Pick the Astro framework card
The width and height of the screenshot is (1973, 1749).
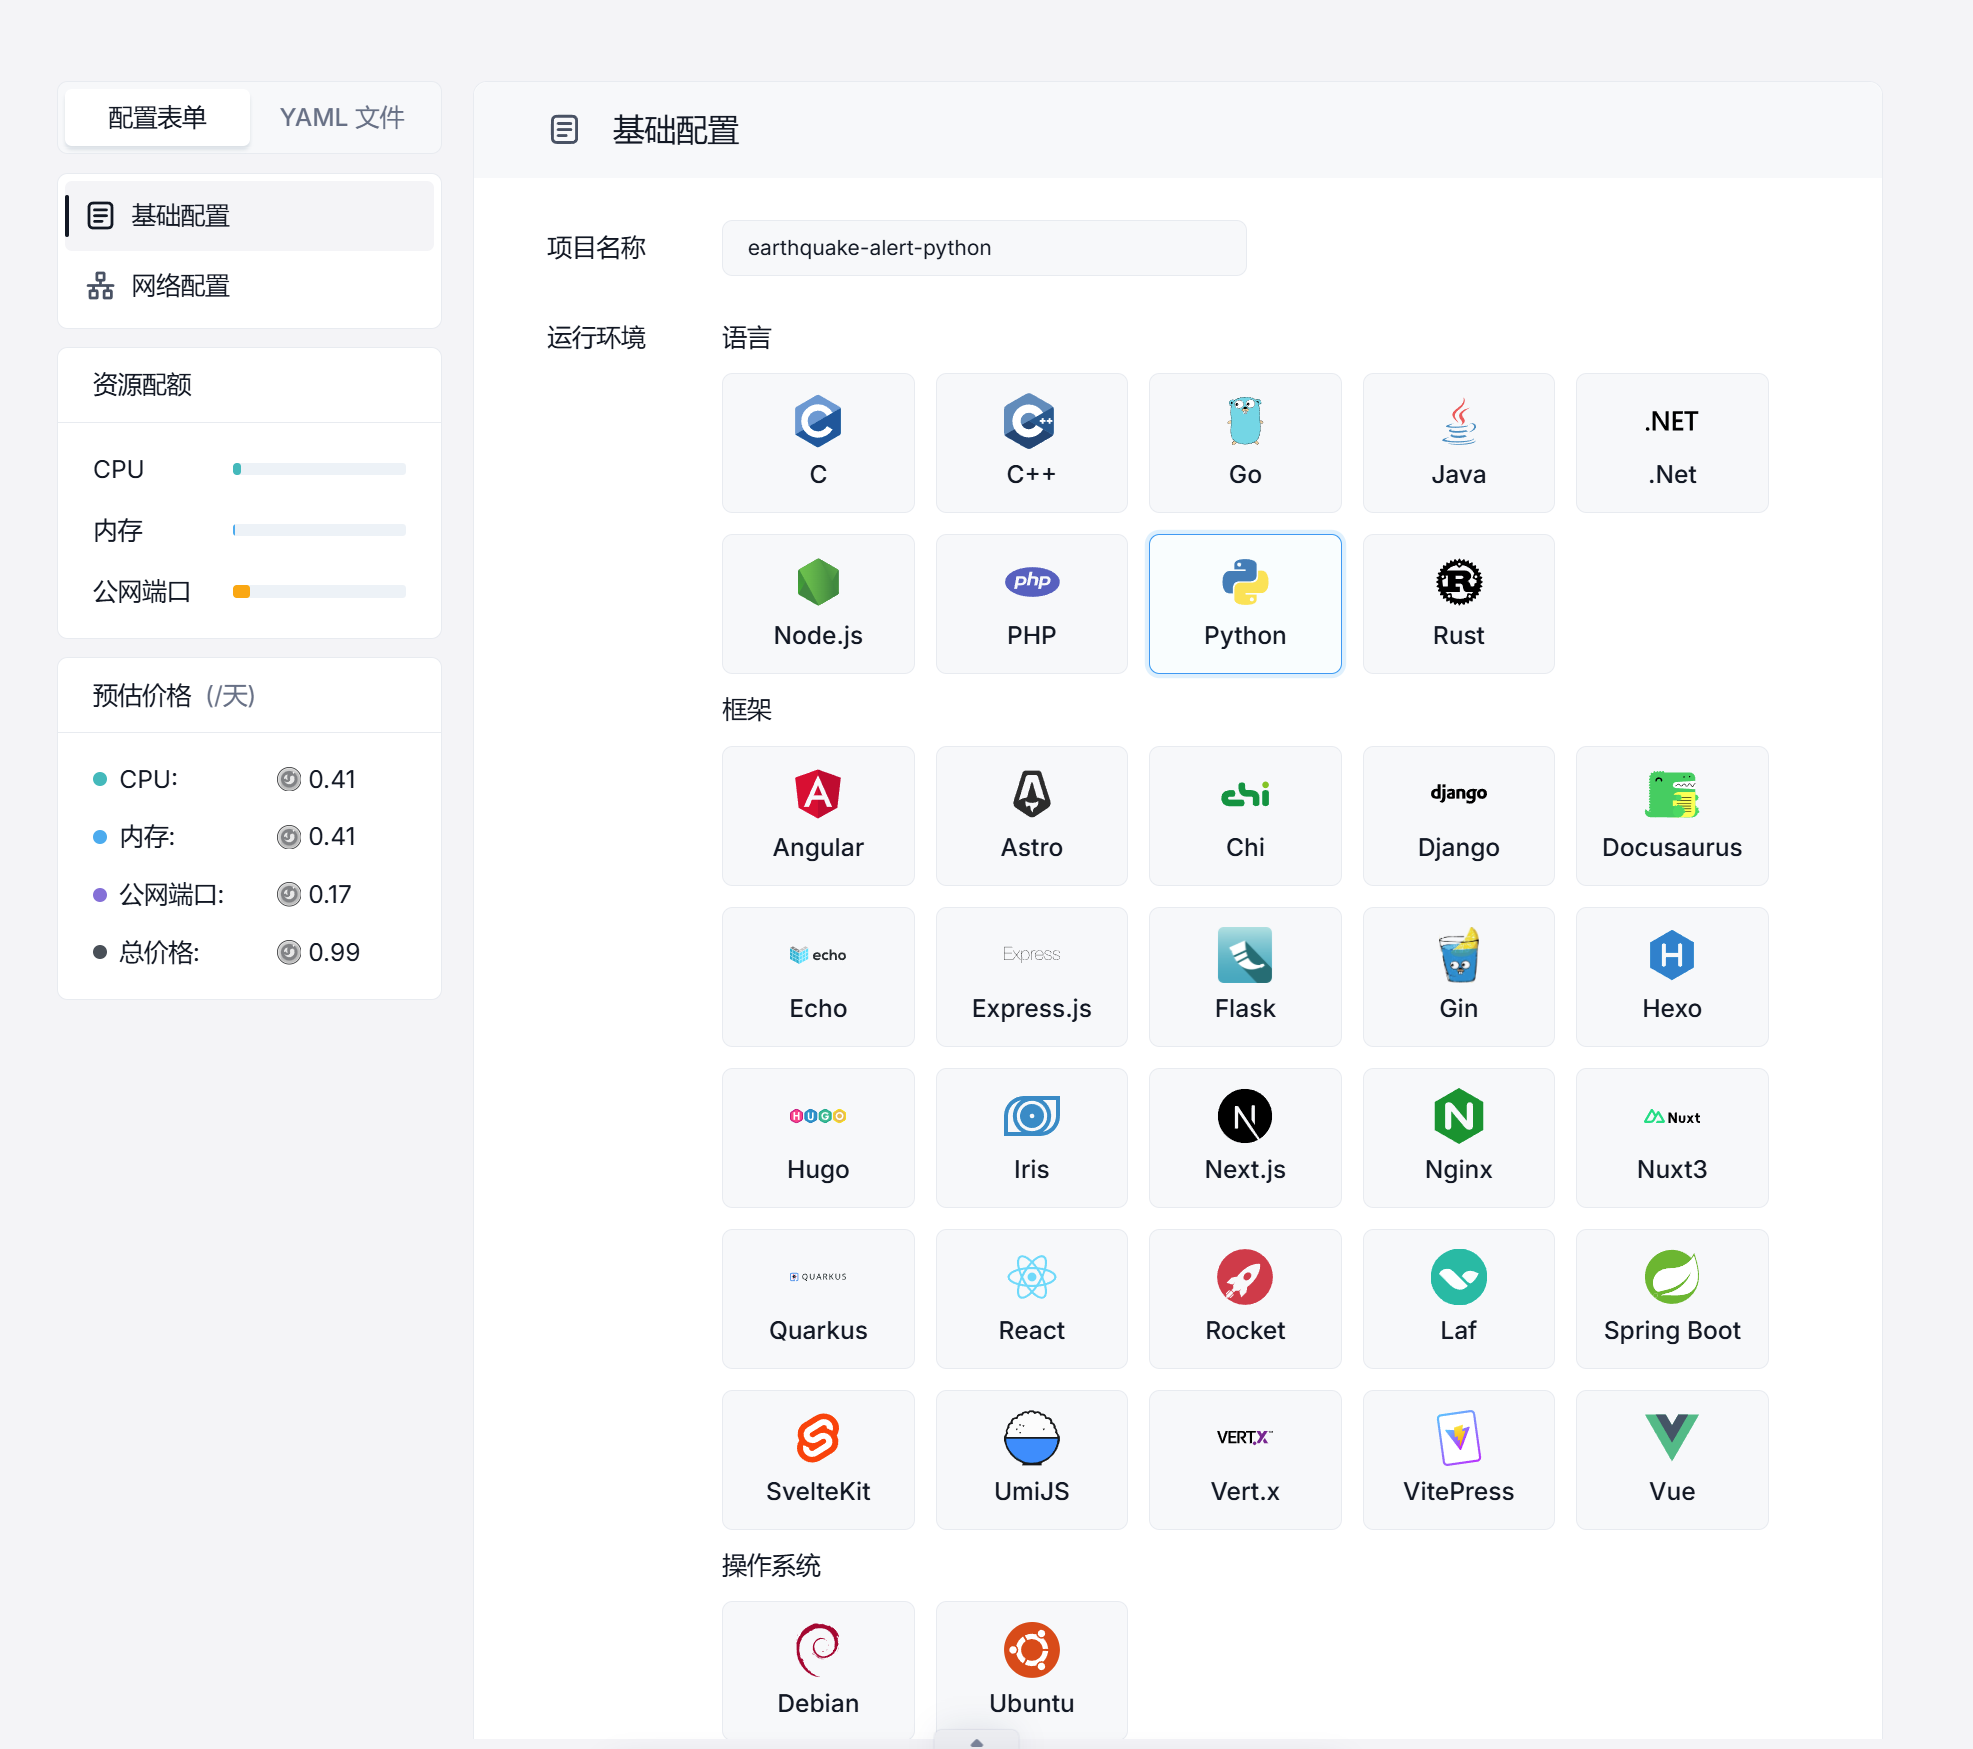1031,816
